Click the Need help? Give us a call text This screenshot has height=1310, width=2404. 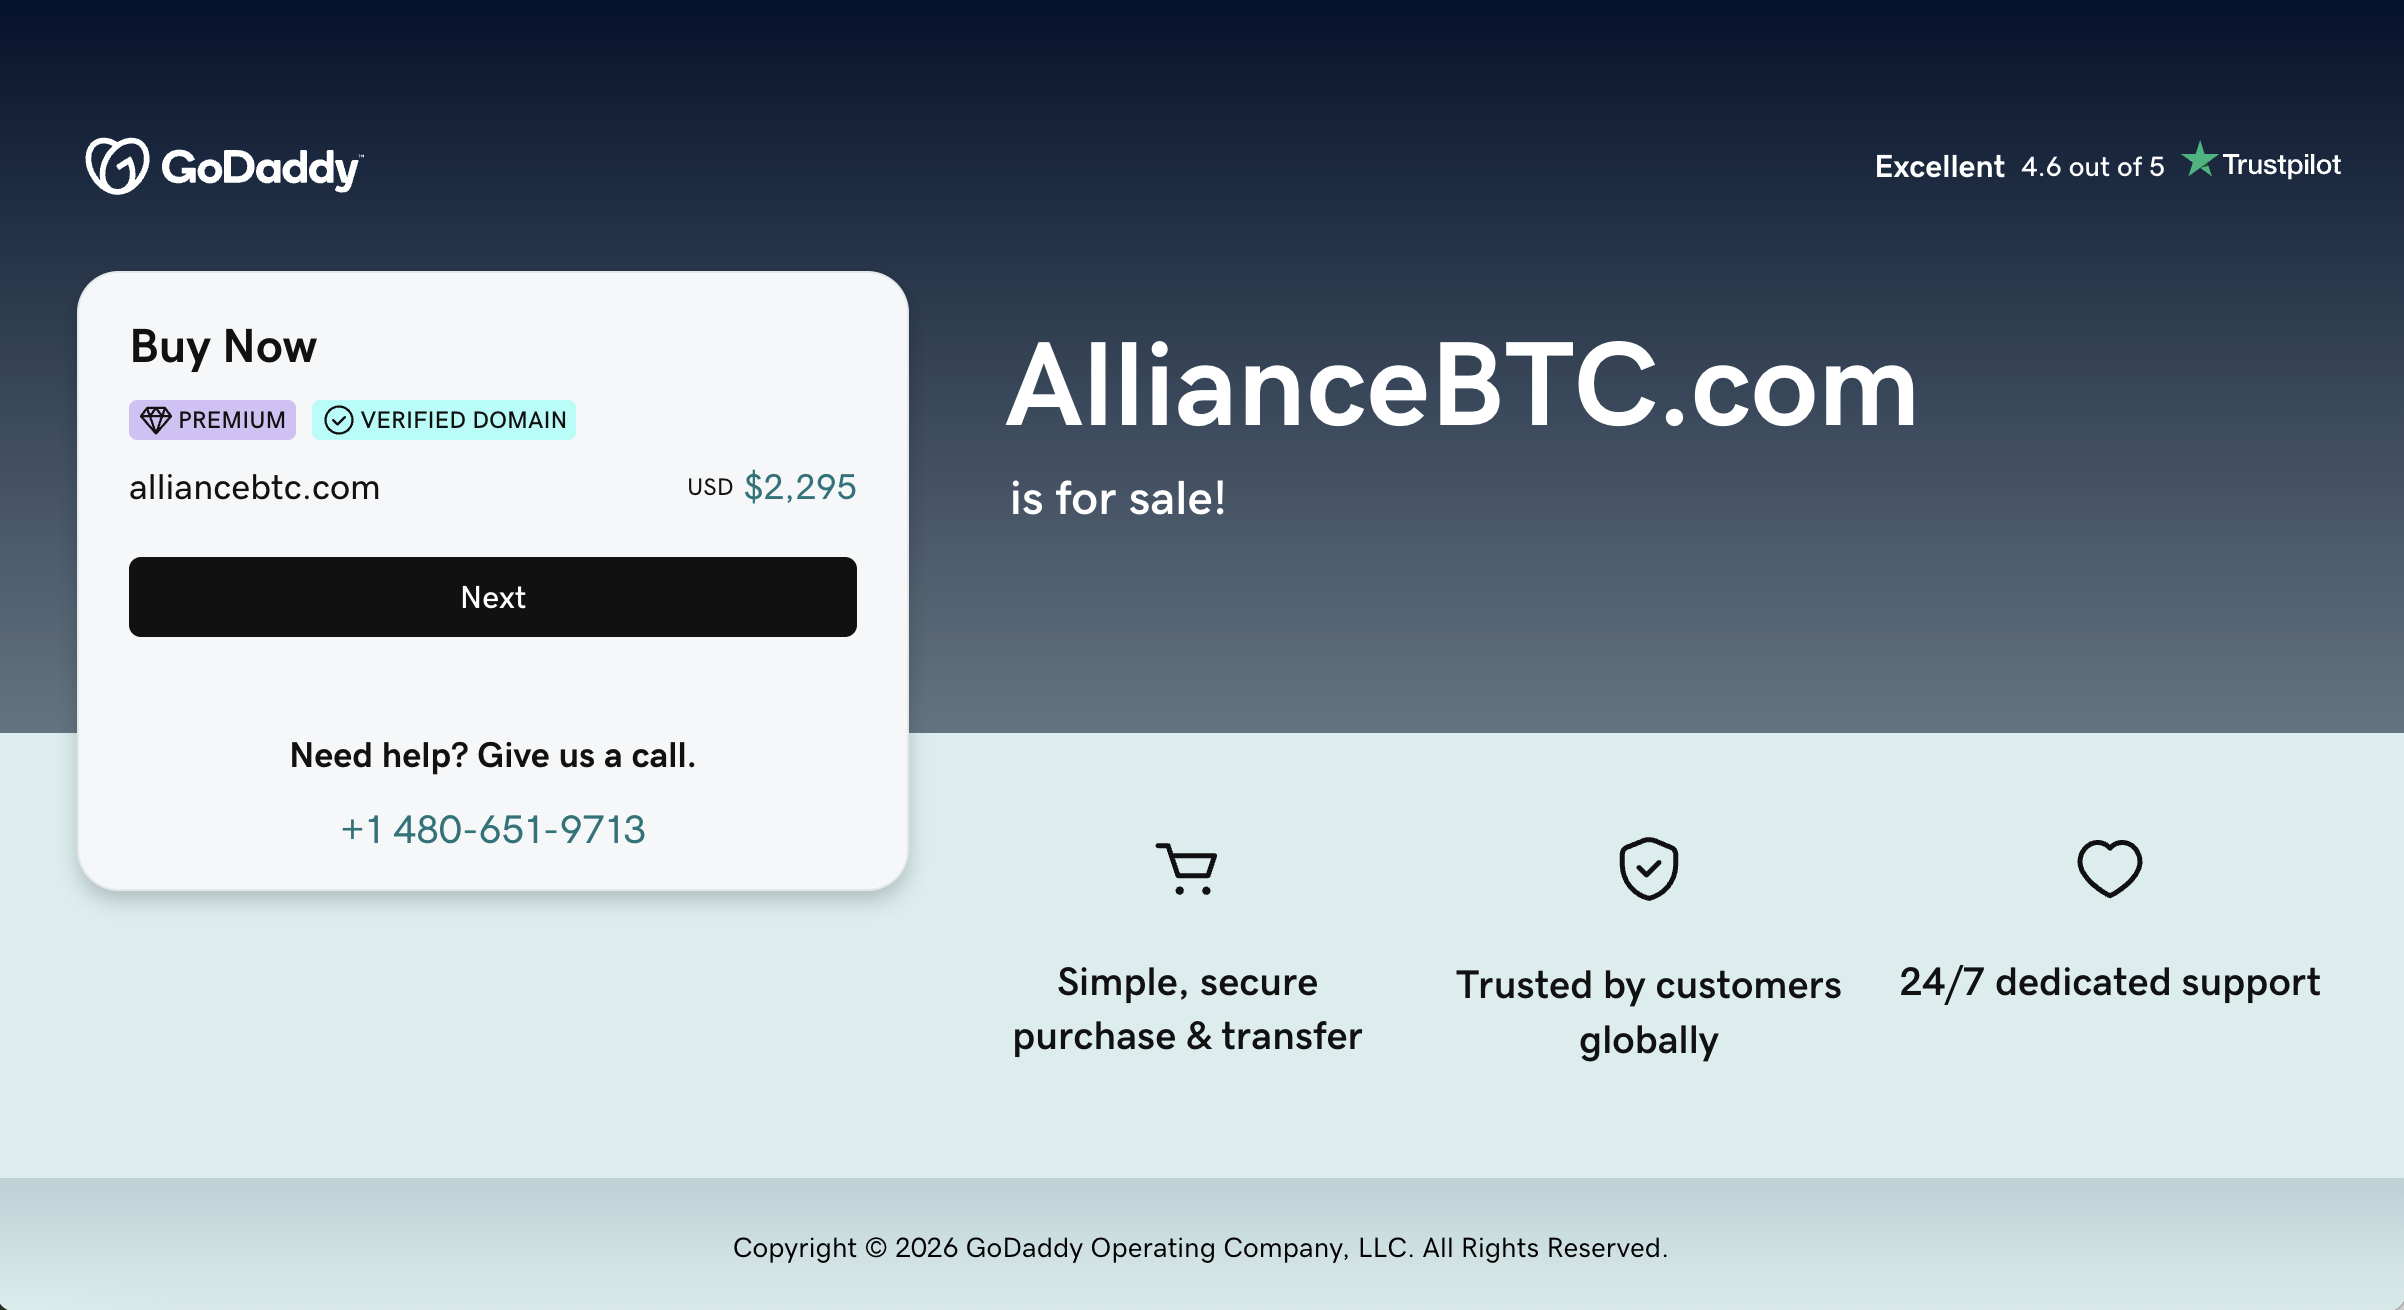point(492,756)
